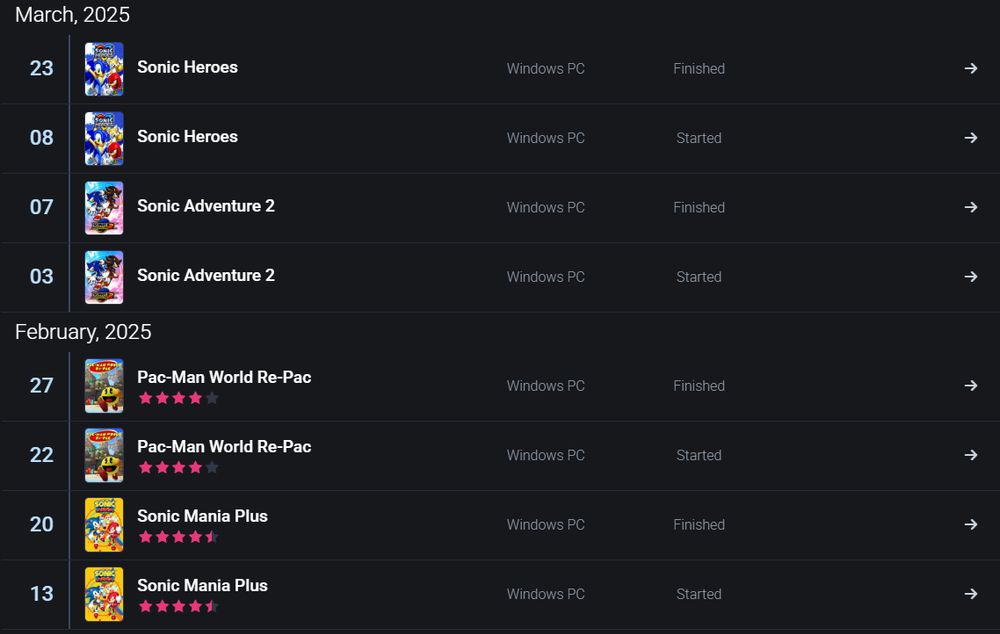Open arrow for Sonic Adventure 2 Finished entry
The image size is (1000, 634).
pyautogui.click(x=971, y=207)
